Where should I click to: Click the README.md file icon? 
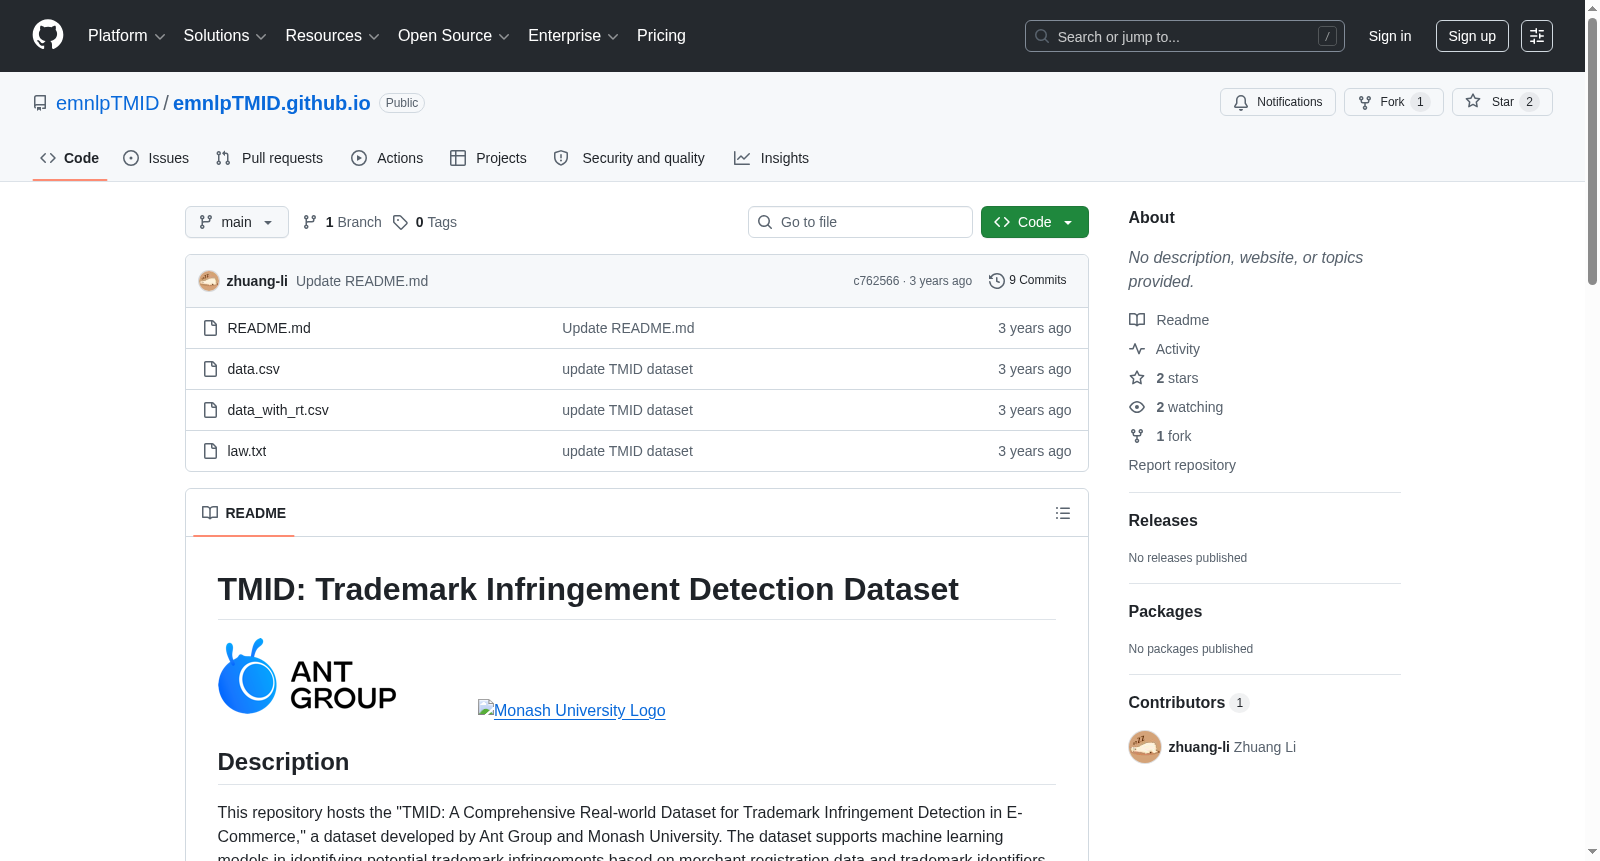pos(210,328)
